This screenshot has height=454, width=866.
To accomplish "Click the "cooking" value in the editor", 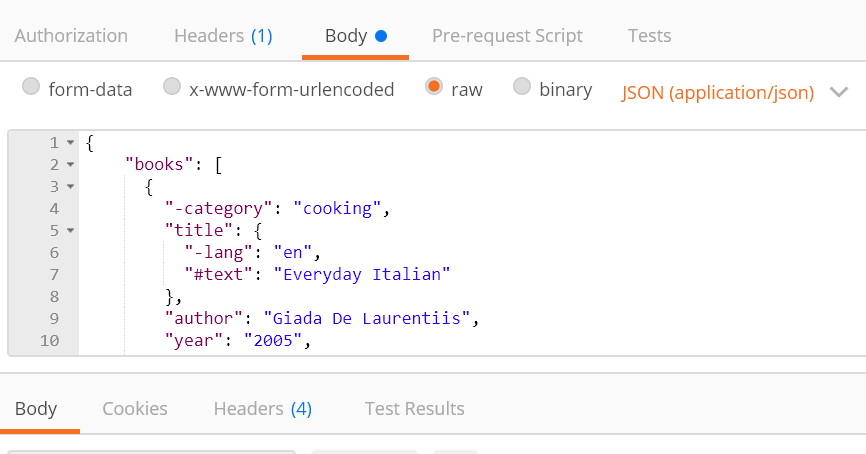I will [x=337, y=209].
